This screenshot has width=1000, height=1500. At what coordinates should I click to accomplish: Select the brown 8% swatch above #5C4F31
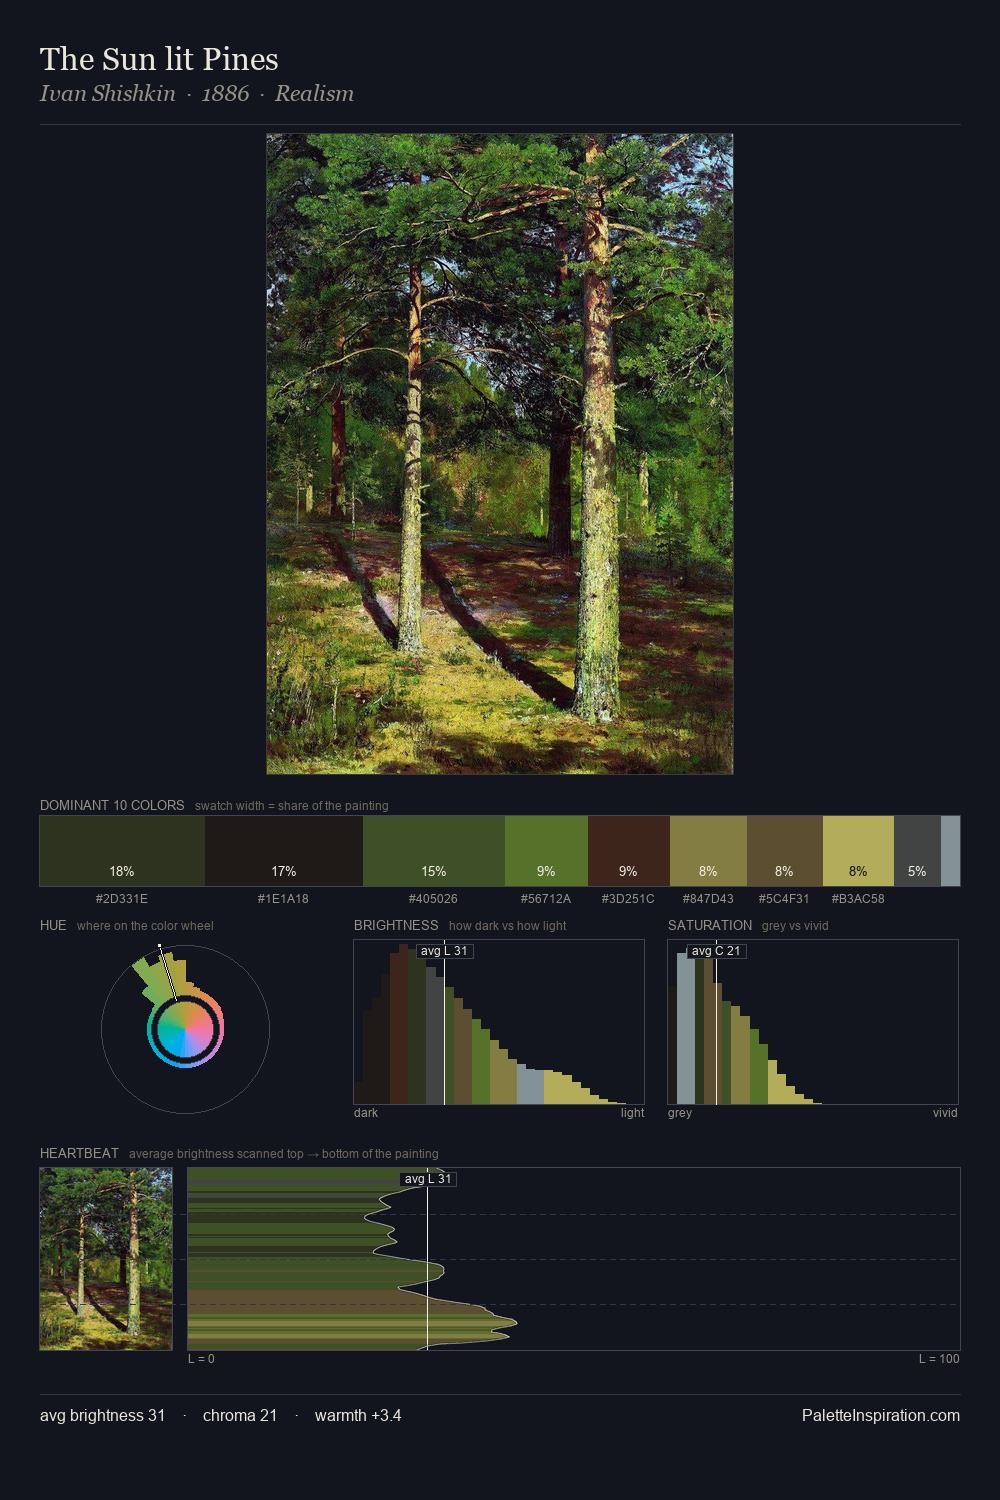(785, 851)
